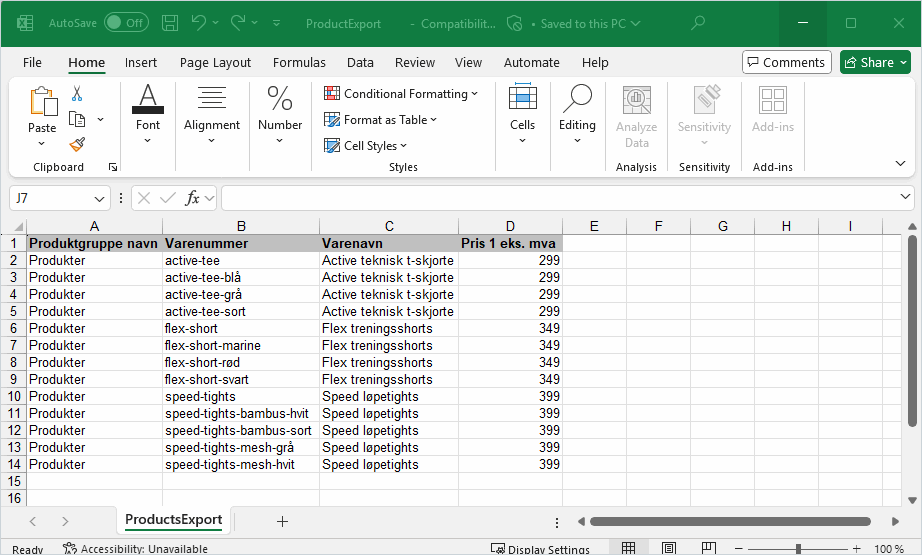The image size is (922, 555).
Task: Switch to the Formulas tab
Action: 299,62
